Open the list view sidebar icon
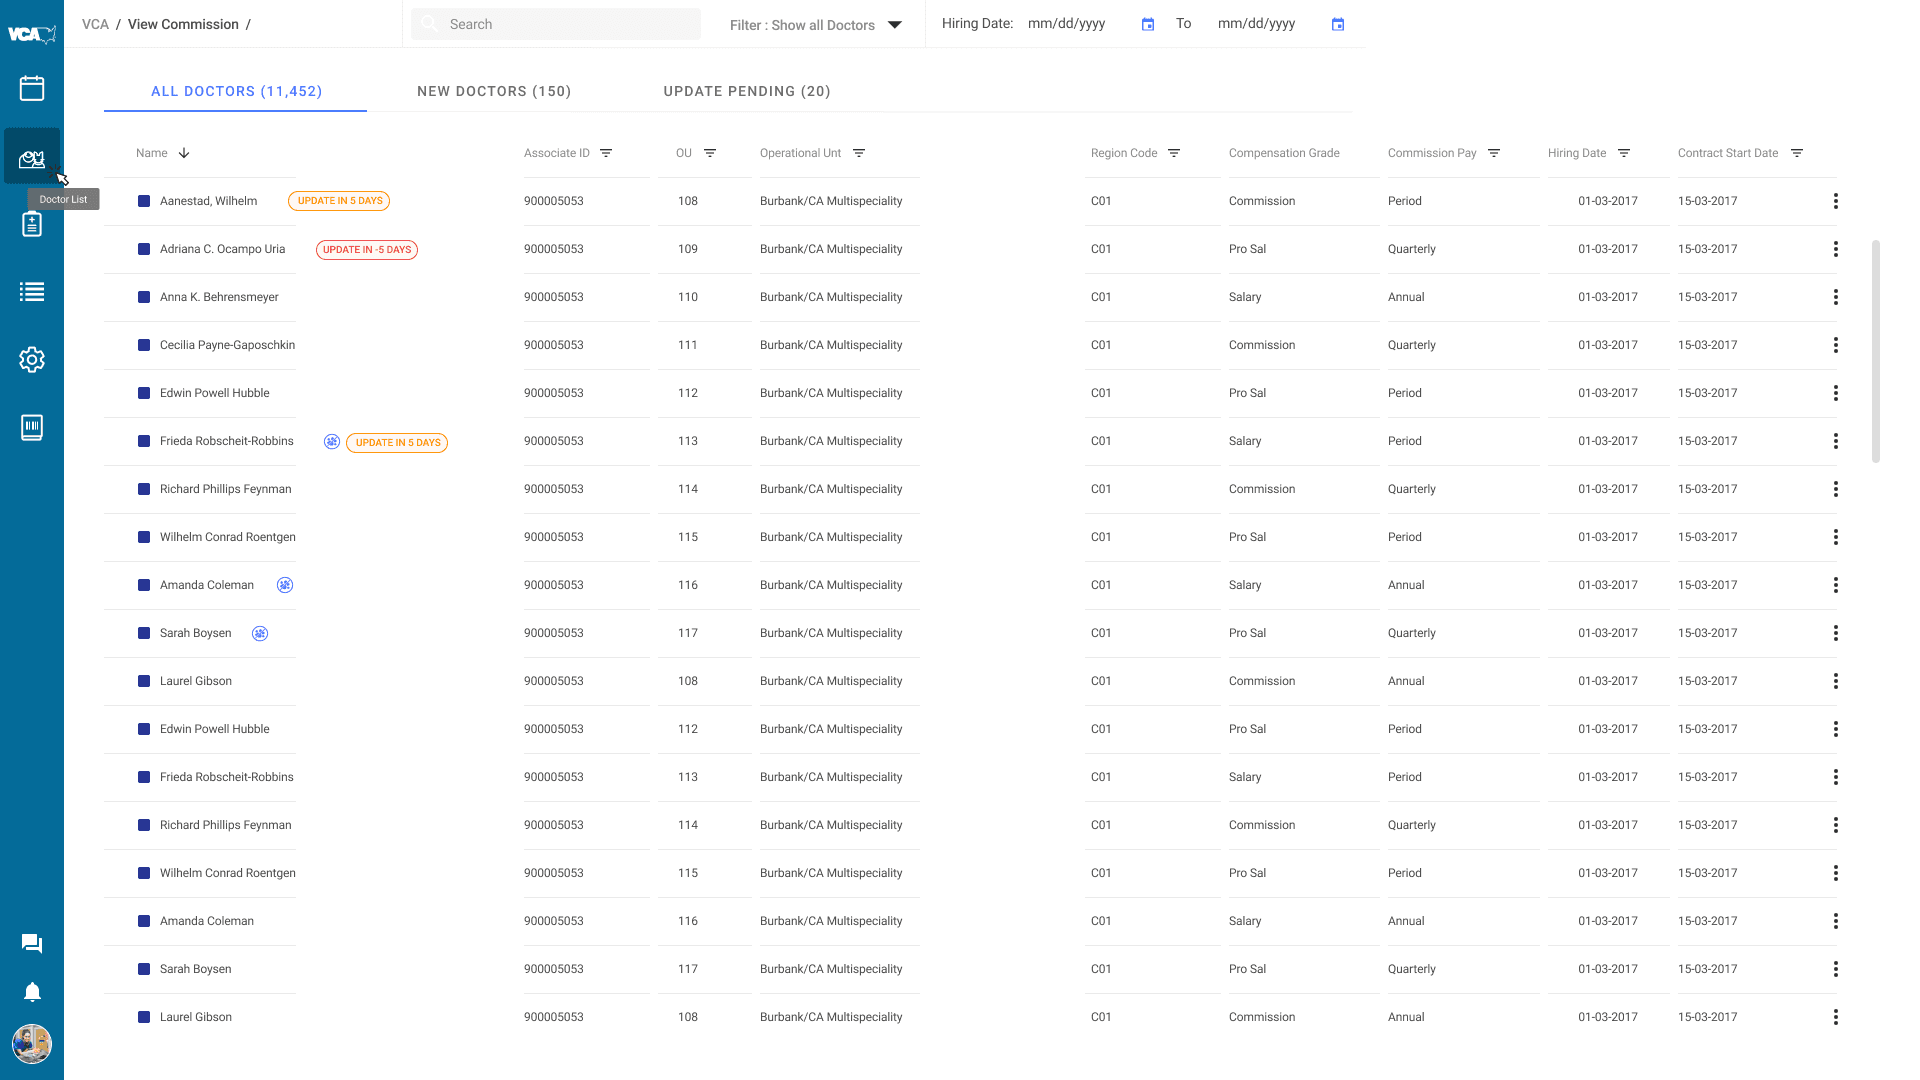 [x=32, y=292]
